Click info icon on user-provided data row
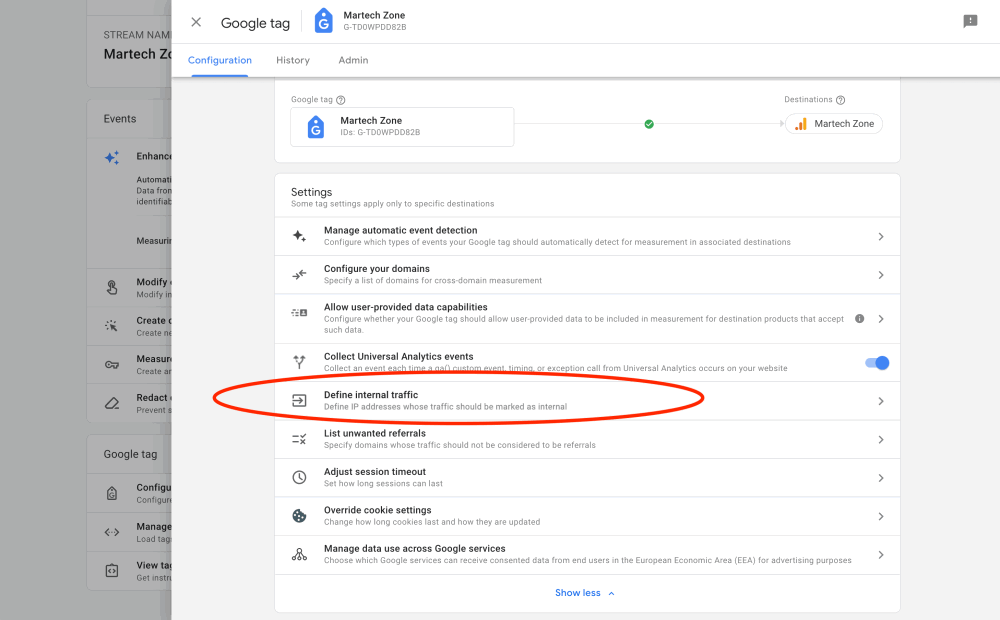 point(860,318)
